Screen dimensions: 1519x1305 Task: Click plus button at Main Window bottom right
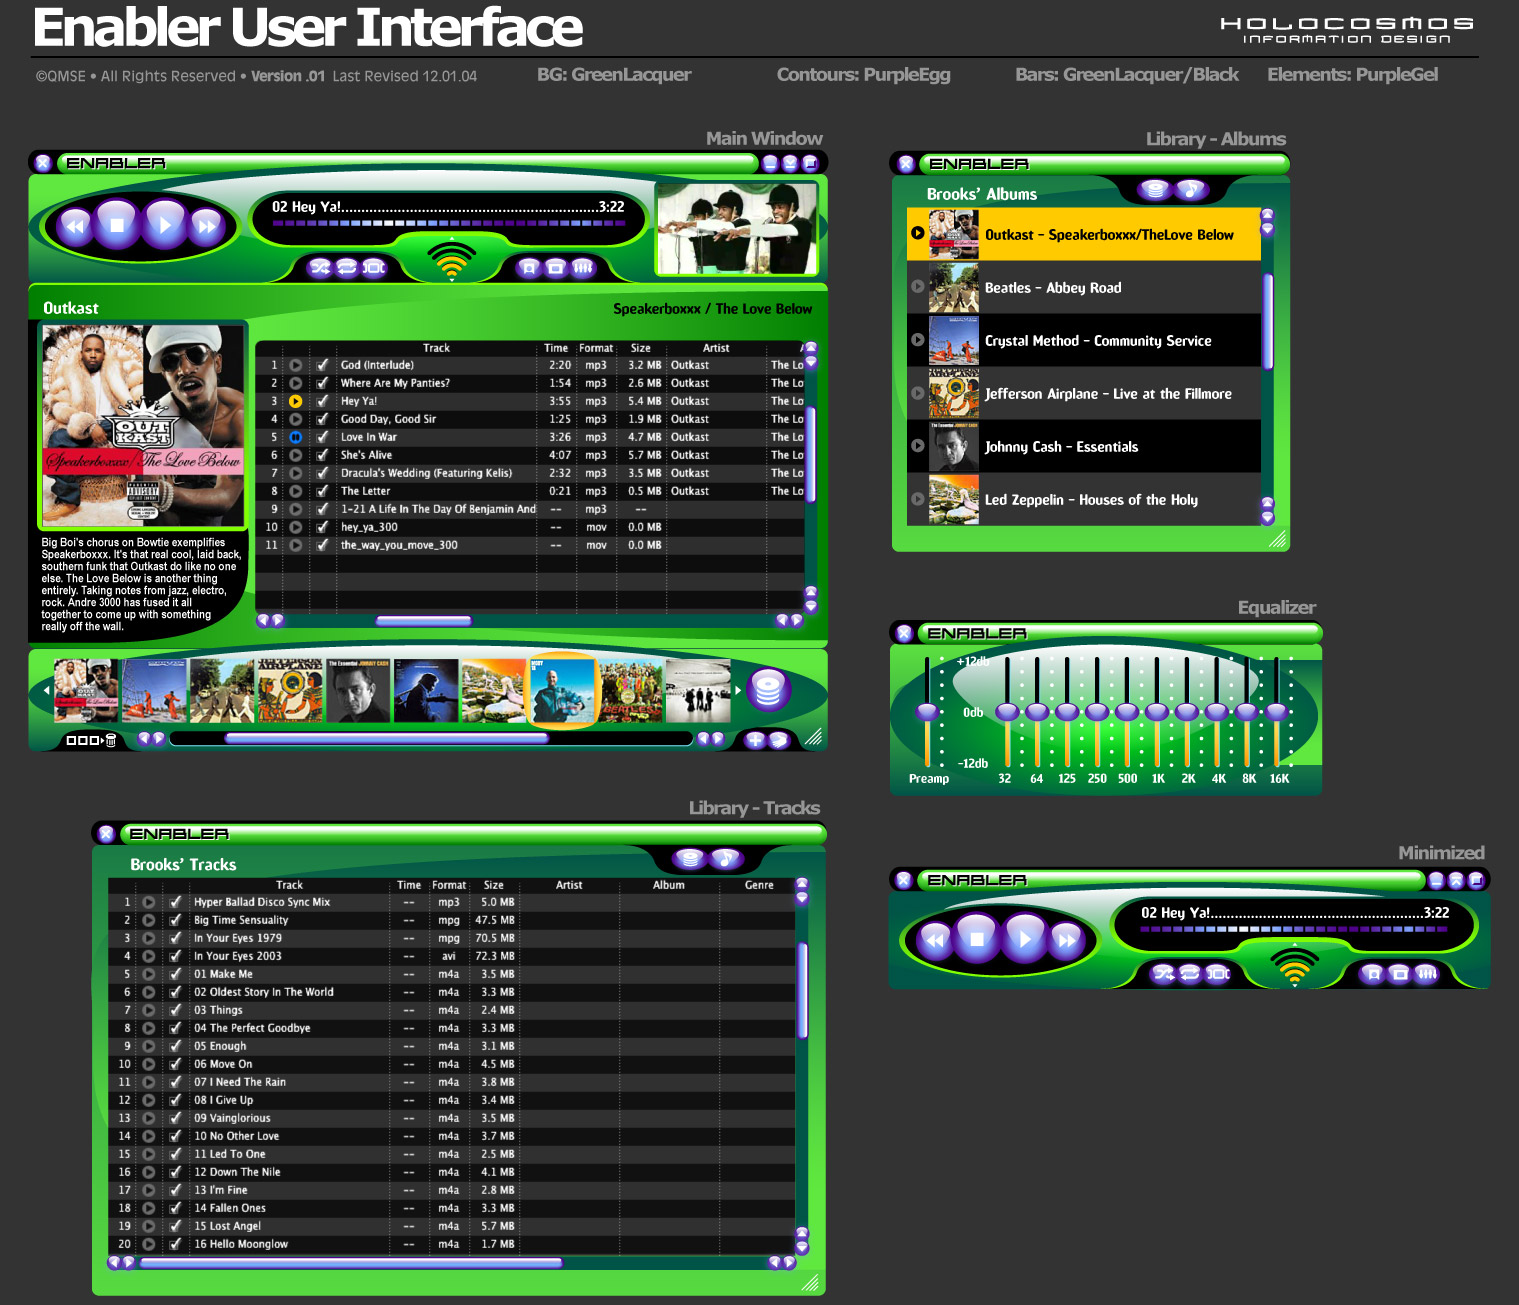(x=755, y=740)
